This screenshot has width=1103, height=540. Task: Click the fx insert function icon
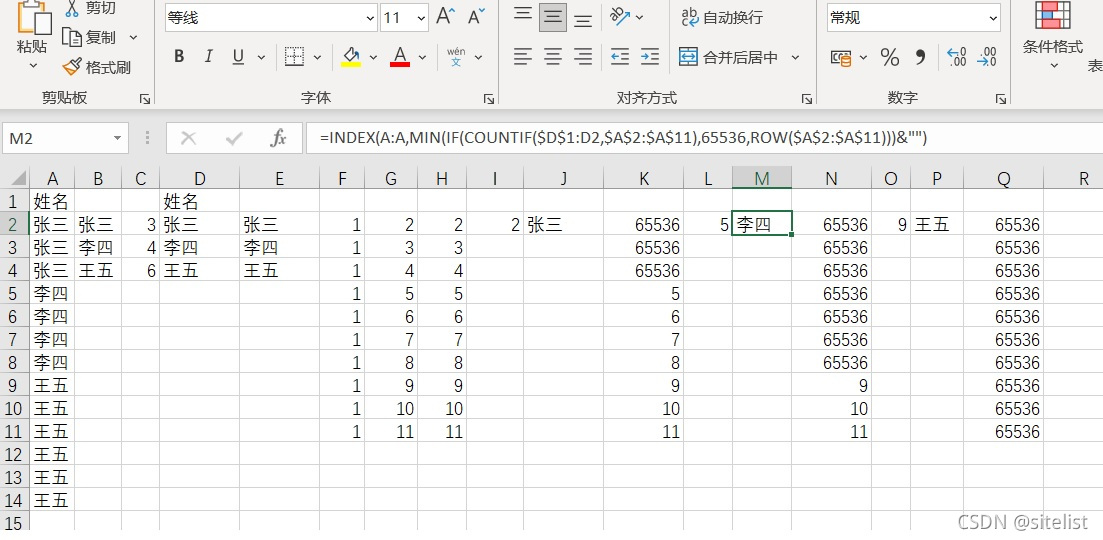[x=278, y=139]
